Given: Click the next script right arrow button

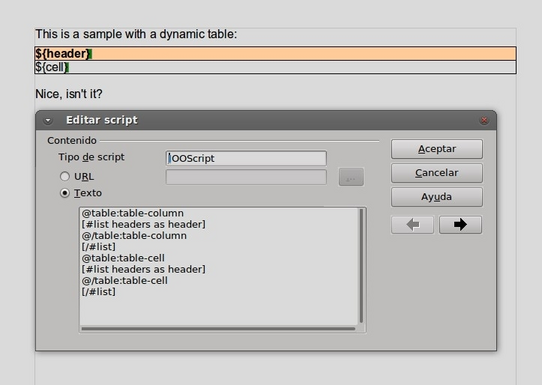Looking at the screenshot, I should (x=460, y=225).
